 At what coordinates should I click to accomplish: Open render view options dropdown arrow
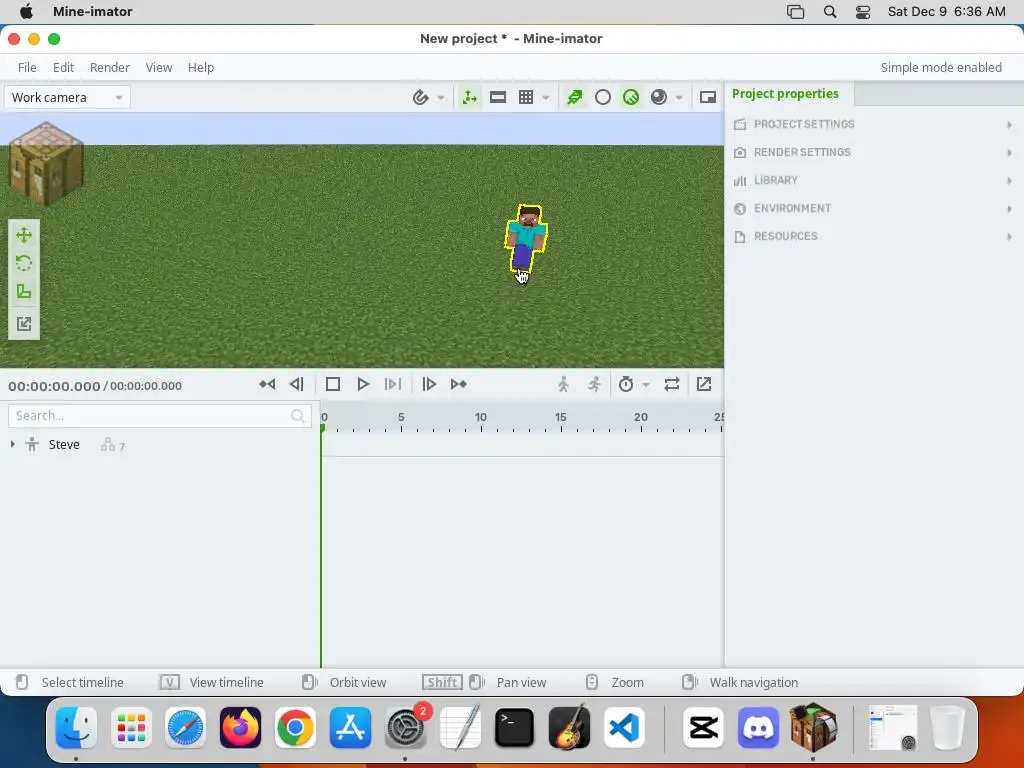(x=679, y=97)
